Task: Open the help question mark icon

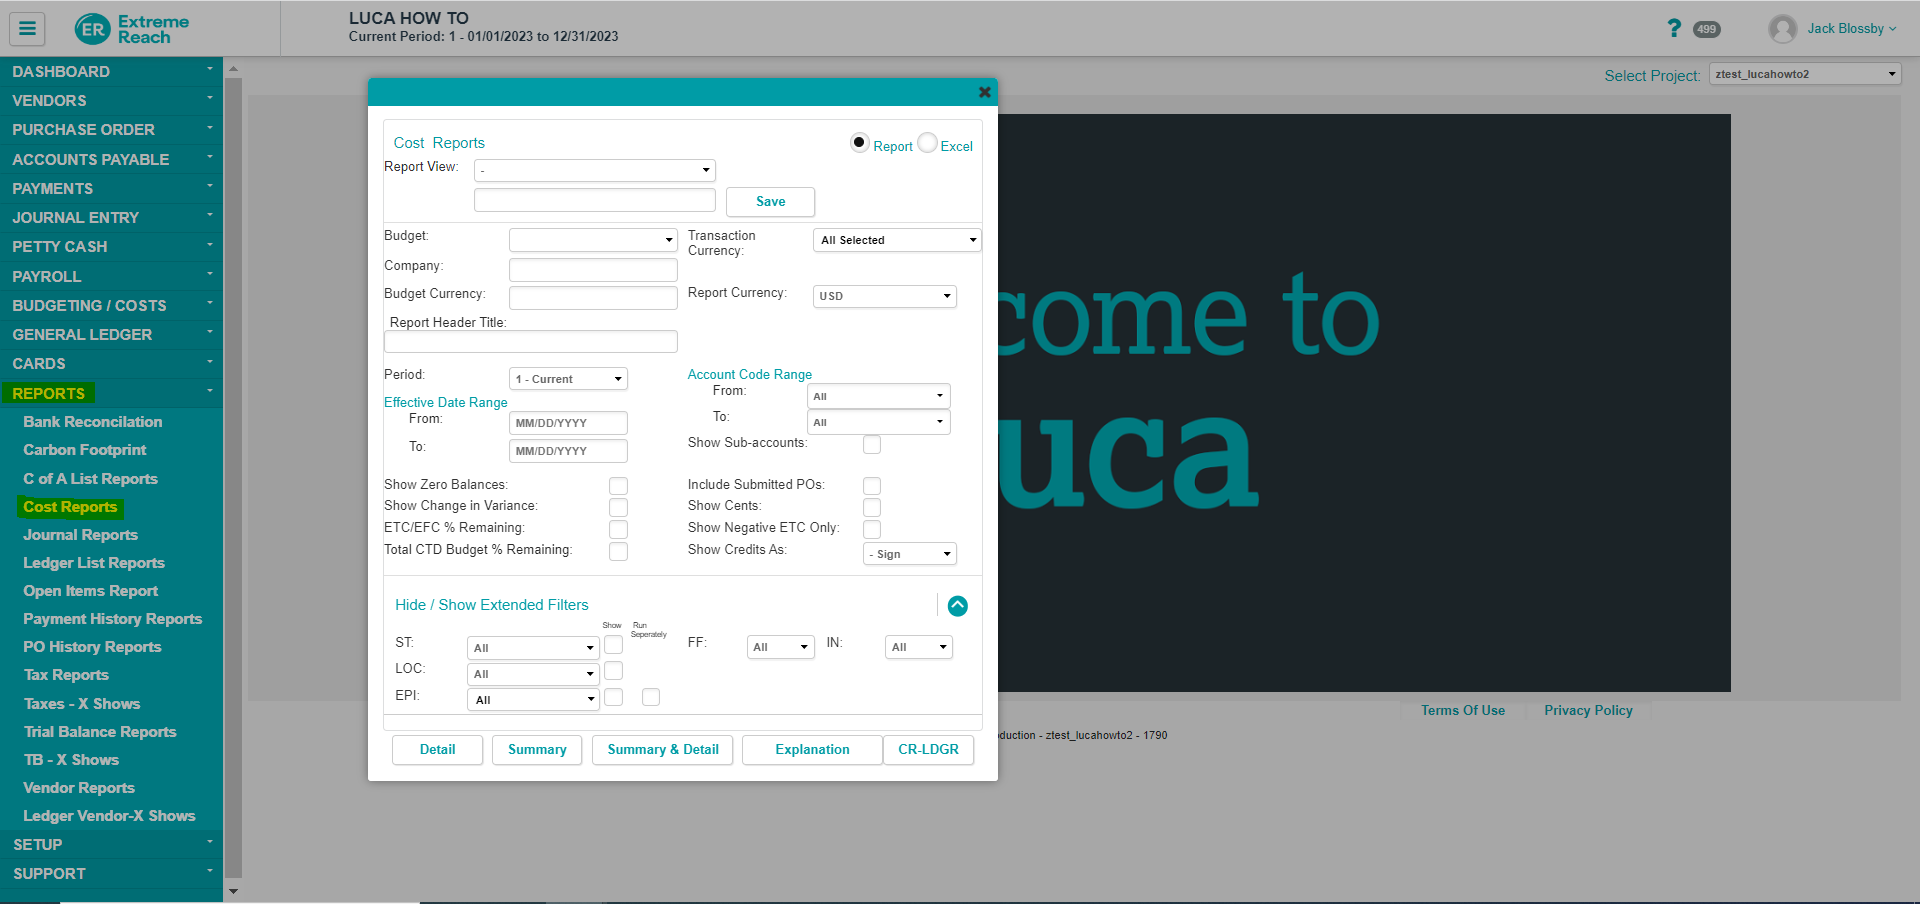Action: [1674, 29]
